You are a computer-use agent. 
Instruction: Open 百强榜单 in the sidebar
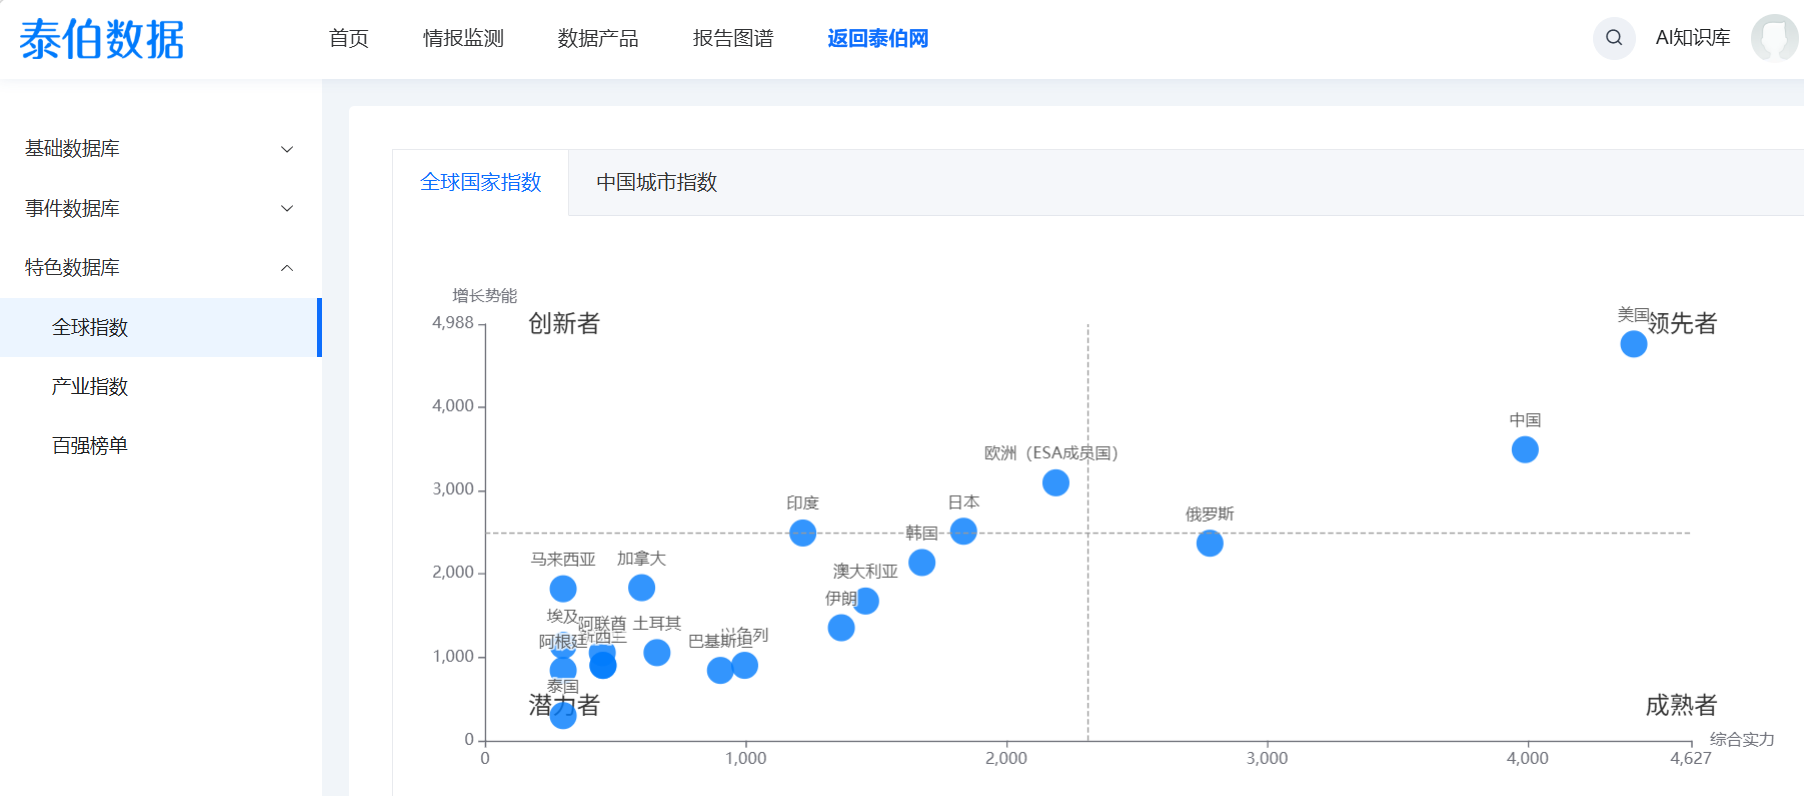(90, 445)
